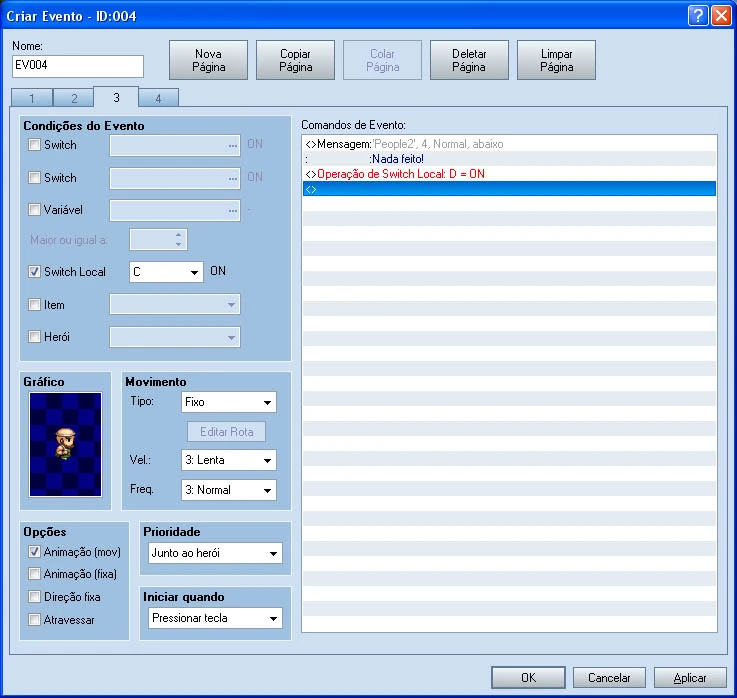The width and height of the screenshot is (737, 698).
Task: Click the Variável selector field
Action: (x=175, y=210)
